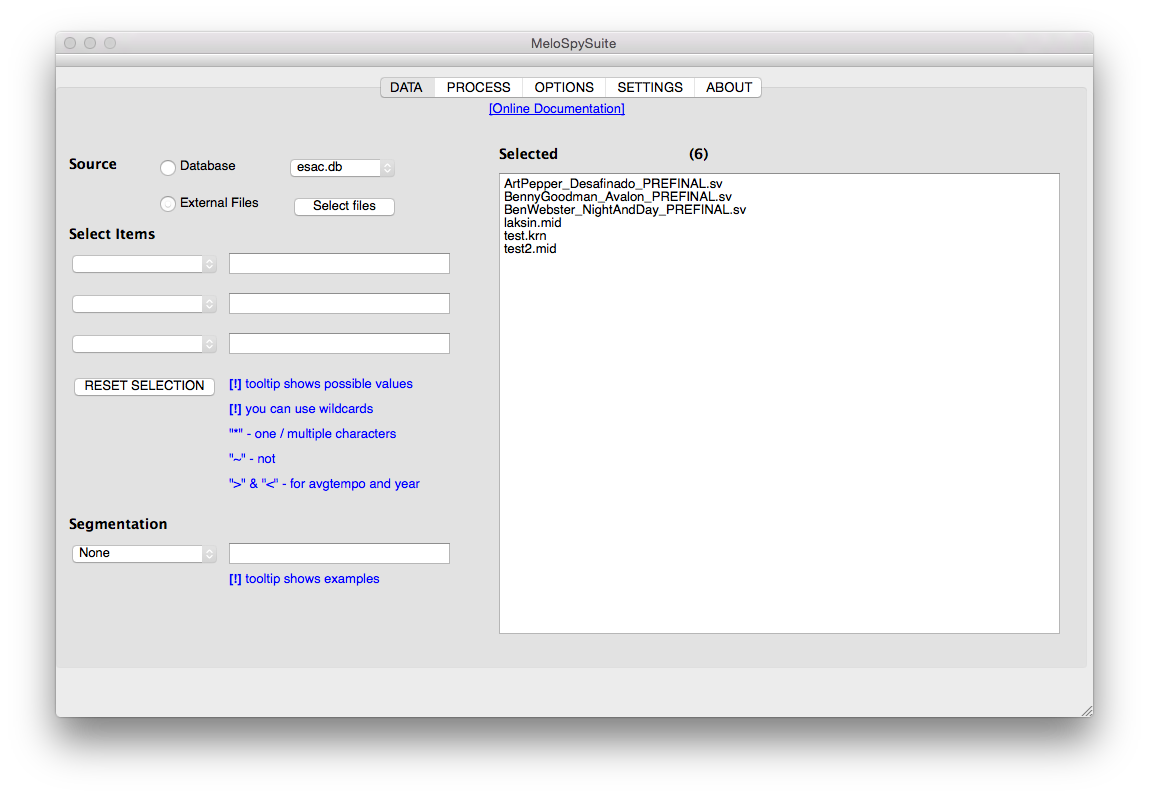Select BenWebster_NightAndDay_PREFINAL.sv in the list
The width and height of the screenshot is (1149, 797).
[625, 210]
